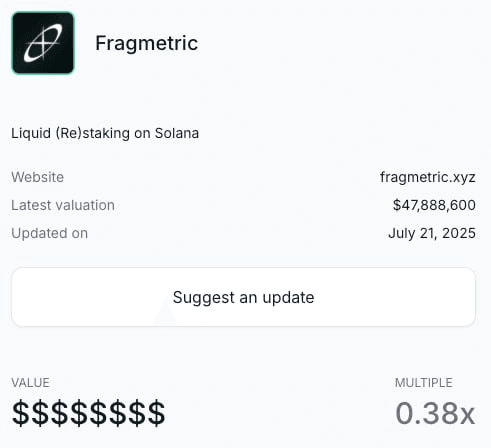491x448 pixels.
Task: Click the word Solana in the description
Action: coord(177,133)
